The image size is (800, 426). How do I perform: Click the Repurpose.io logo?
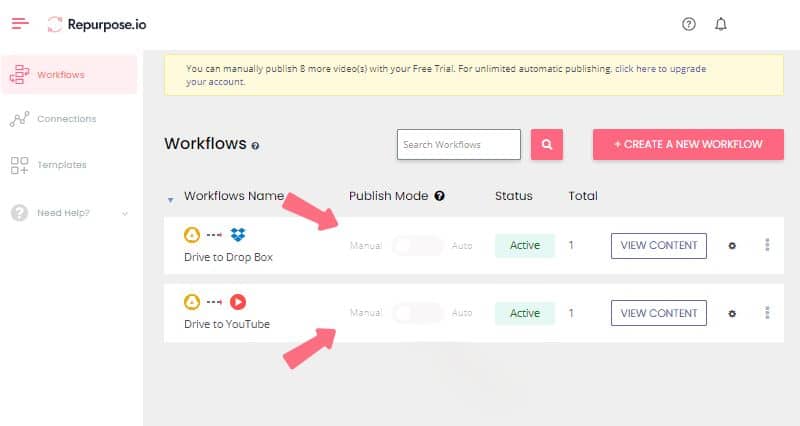(x=97, y=24)
